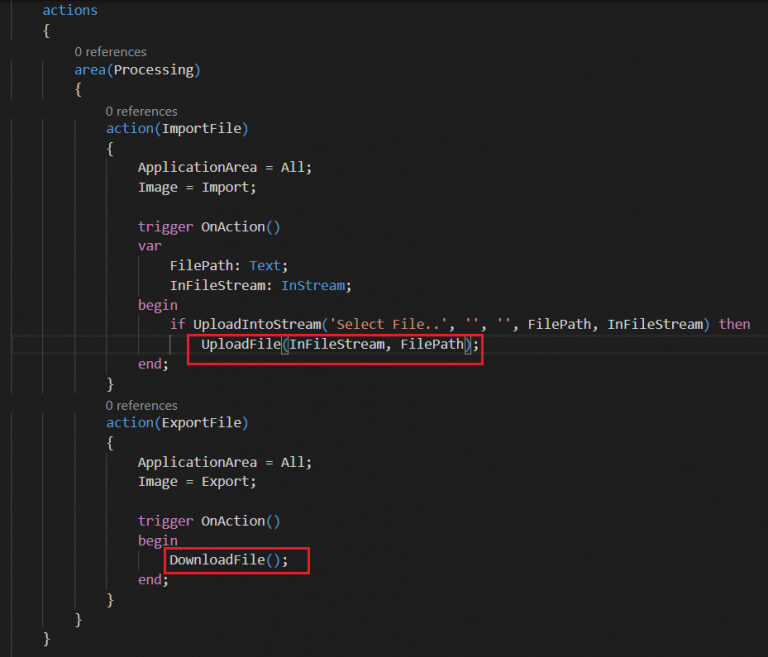Viewport: 768px width, 657px height.
Task: Click the "var" keyword in ImportFile trigger
Action: point(150,246)
